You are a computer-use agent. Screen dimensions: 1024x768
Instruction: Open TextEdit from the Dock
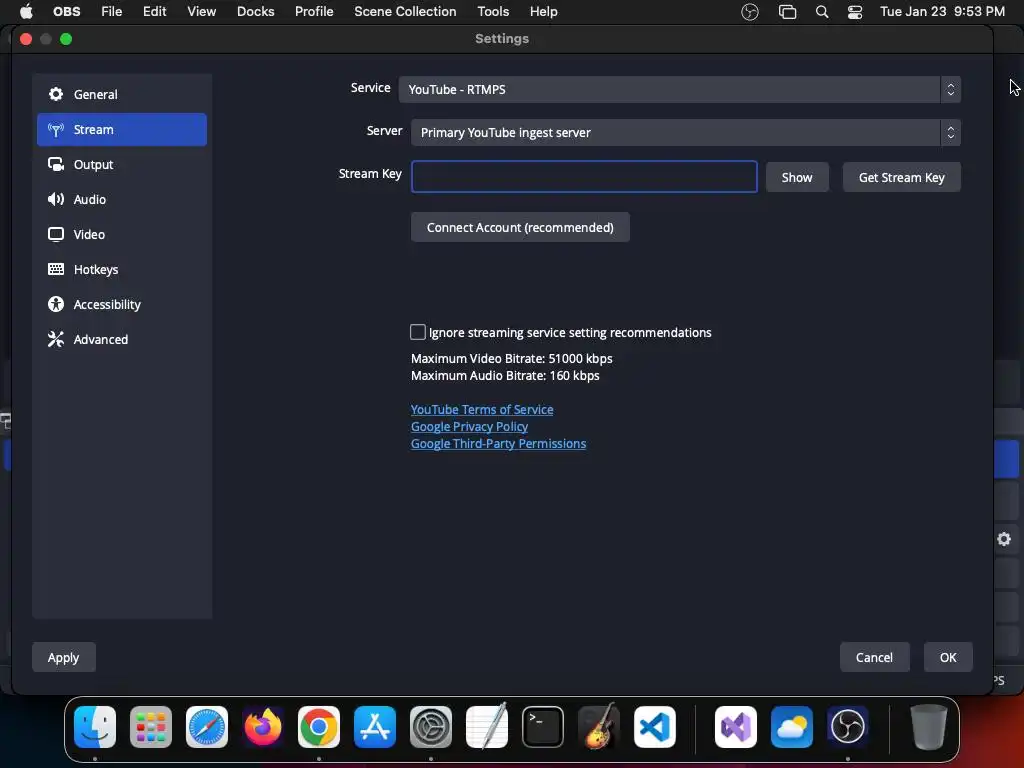click(x=487, y=726)
